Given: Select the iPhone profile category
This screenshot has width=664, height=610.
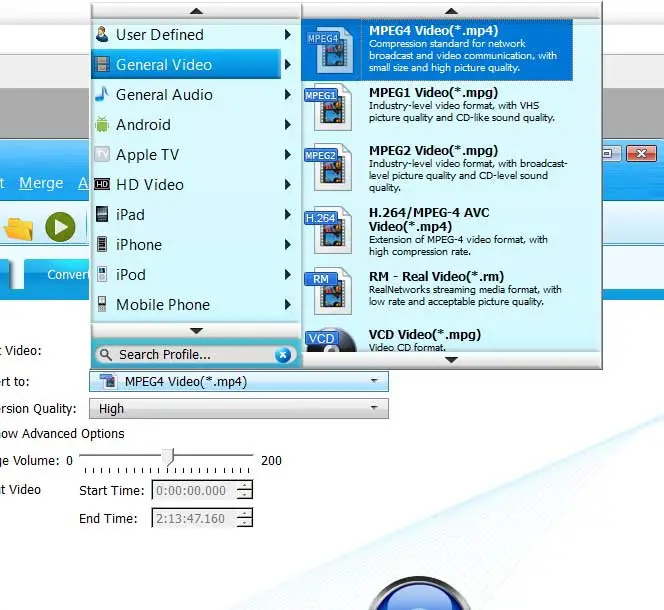Looking at the screenshot, I should 196,245.
